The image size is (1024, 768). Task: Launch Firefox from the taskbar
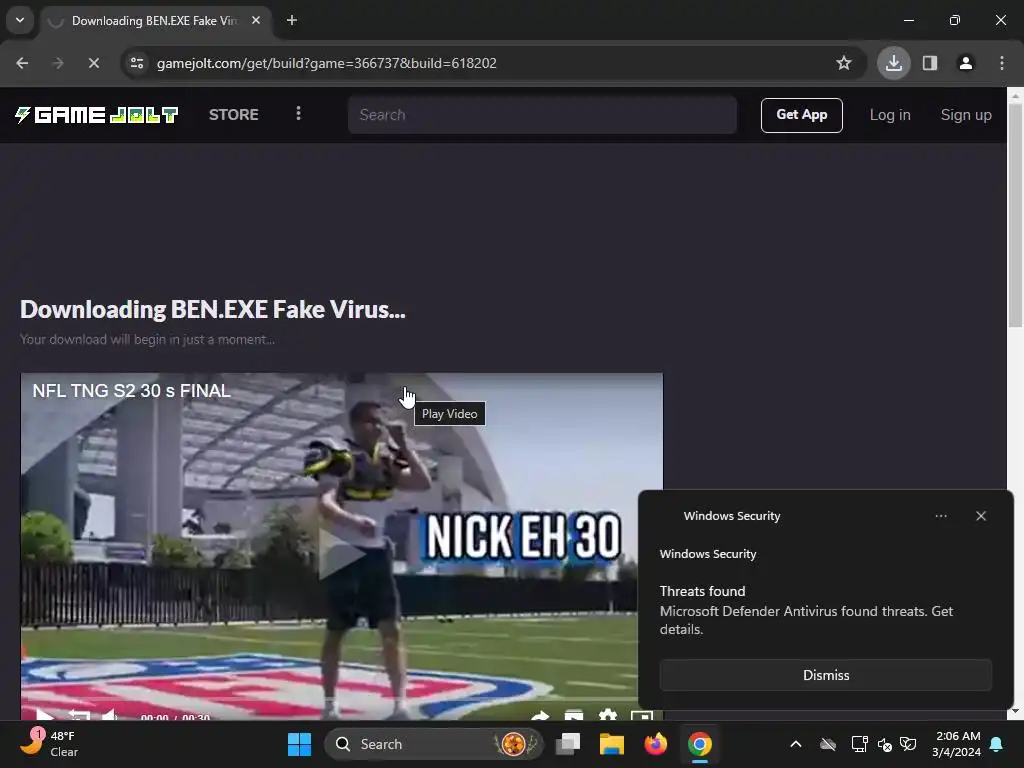tap(656, 744)
